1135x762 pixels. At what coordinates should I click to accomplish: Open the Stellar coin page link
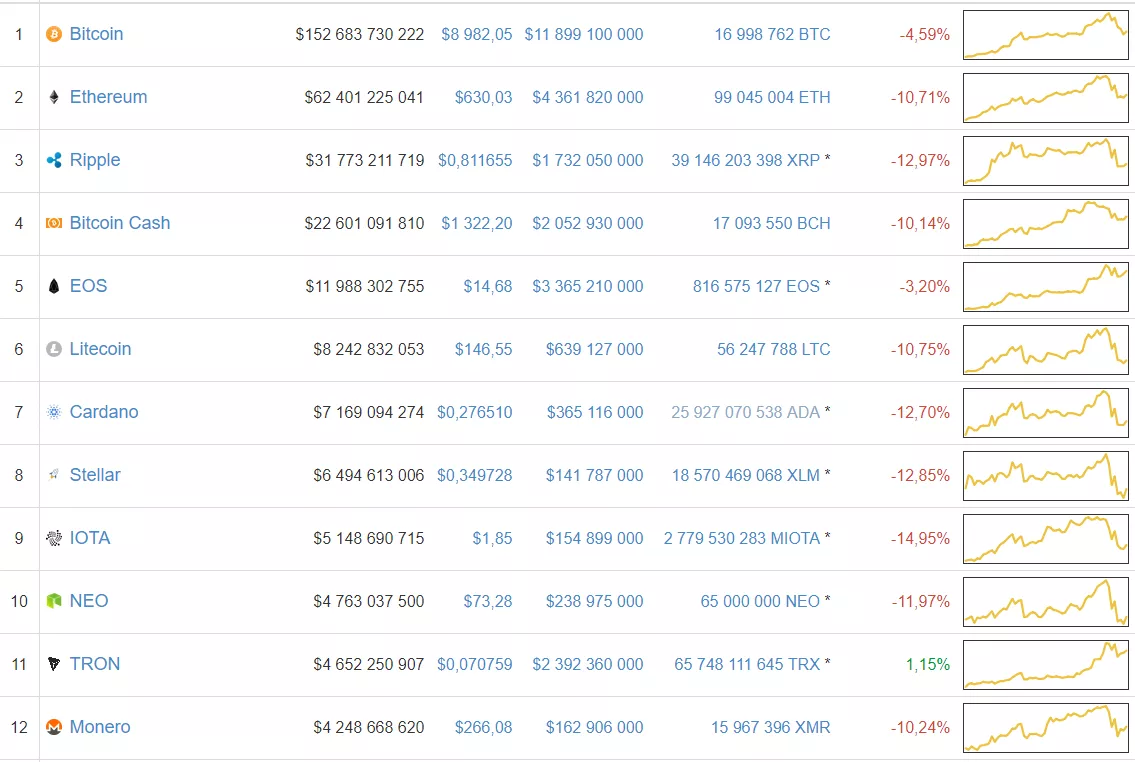pyautogui.click(x=95, y=475)
